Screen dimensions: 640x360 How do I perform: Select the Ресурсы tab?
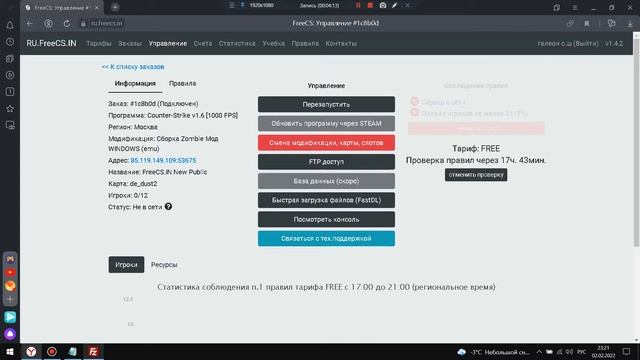click(x=164, y=264)
